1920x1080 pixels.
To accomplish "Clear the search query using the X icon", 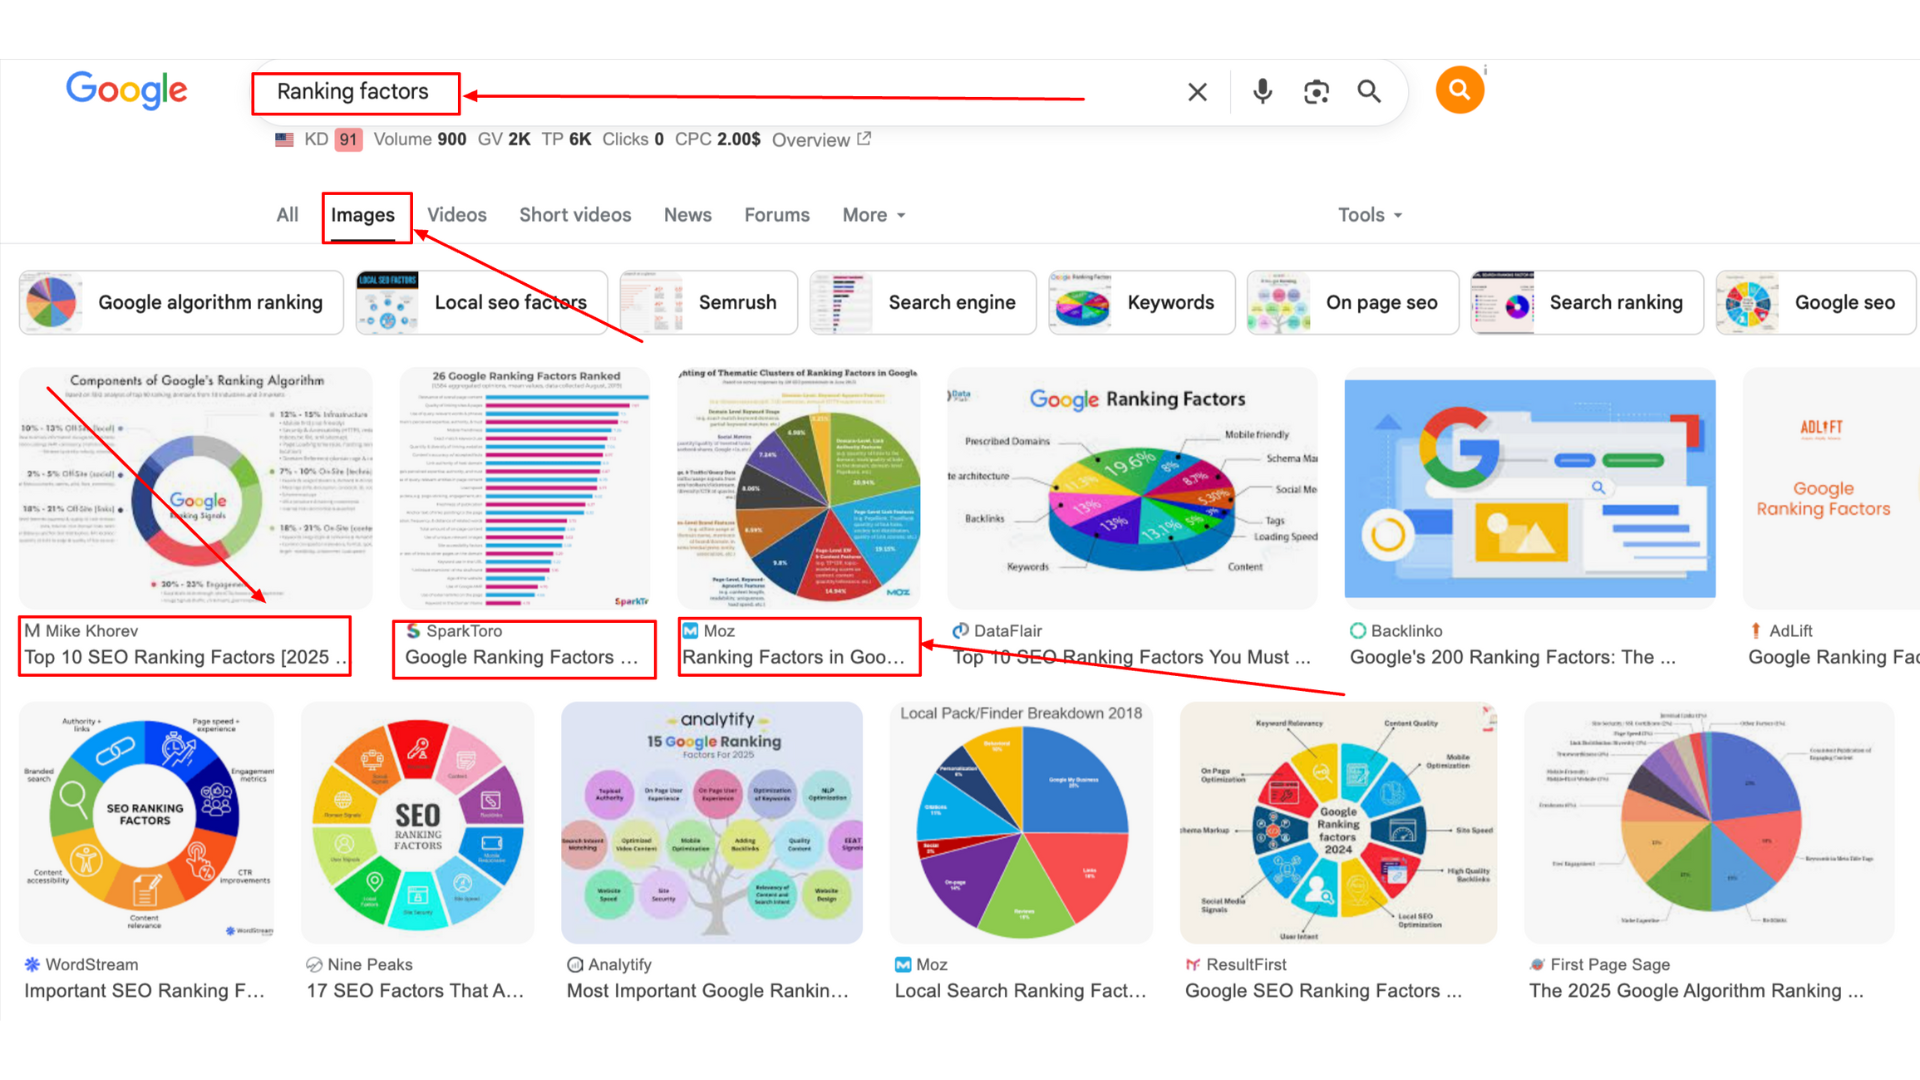I will [1197, 91].
